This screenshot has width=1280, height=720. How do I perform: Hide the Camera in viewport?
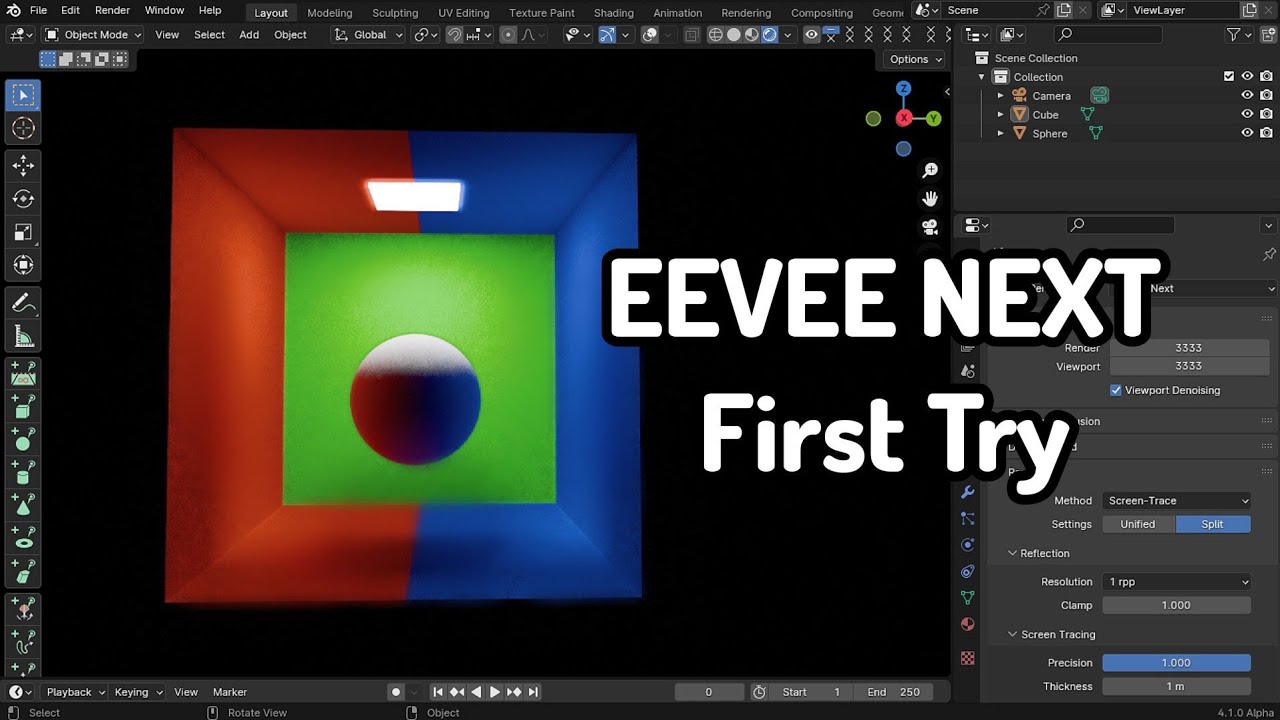1247,96
